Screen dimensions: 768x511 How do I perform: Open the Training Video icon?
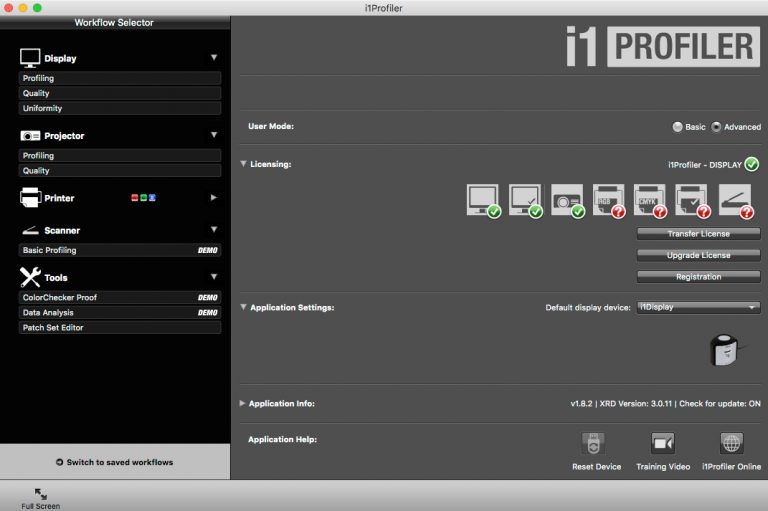663,444
